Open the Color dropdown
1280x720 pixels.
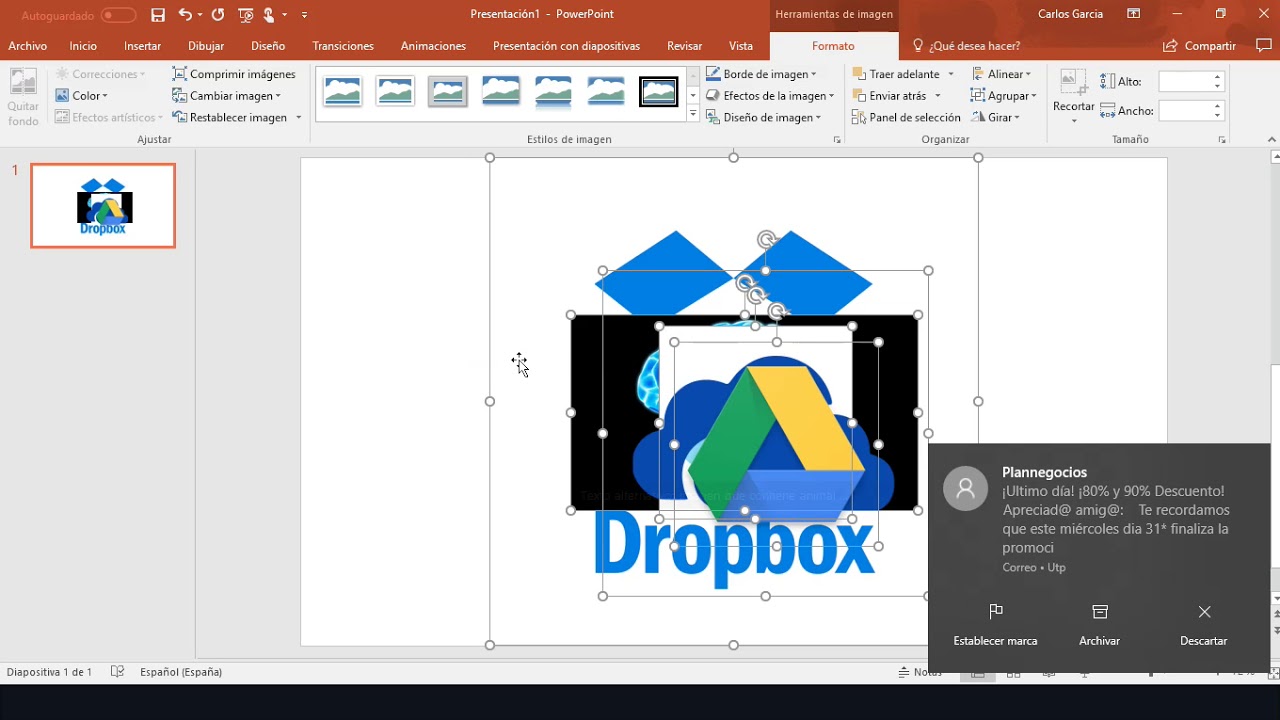coord(82,96)
